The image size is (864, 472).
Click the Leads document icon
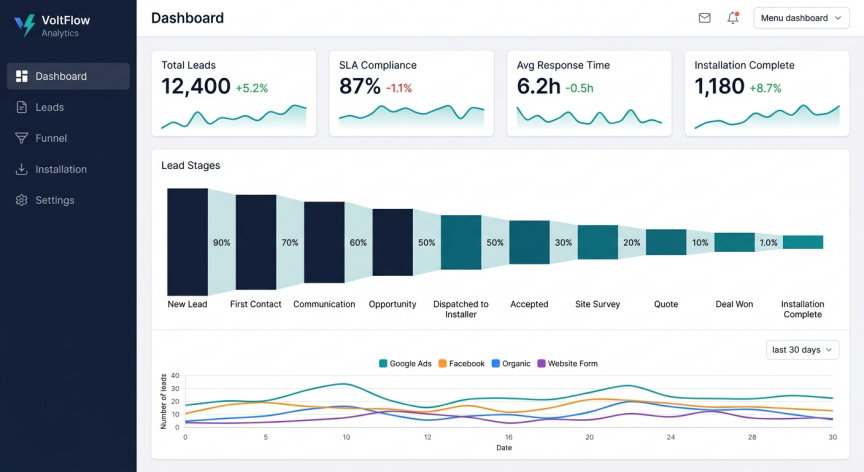point(21,107)
